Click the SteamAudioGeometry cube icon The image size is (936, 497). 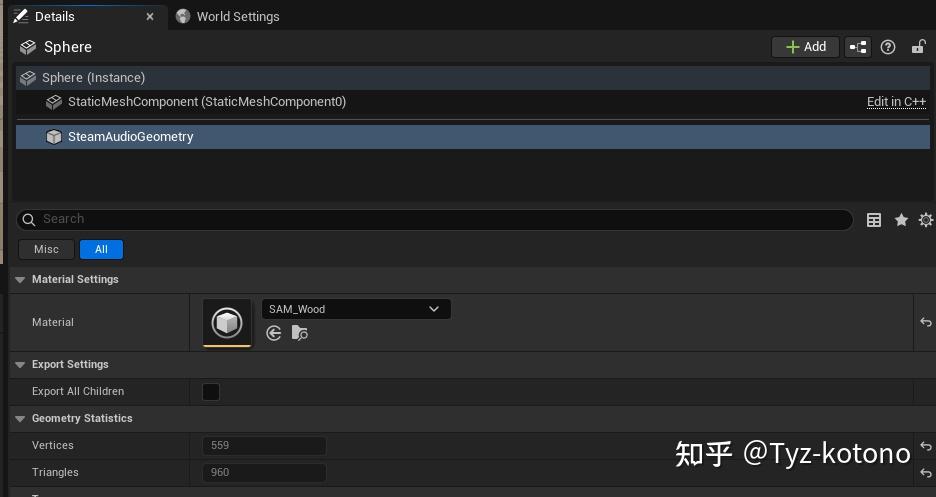(54, 137)
